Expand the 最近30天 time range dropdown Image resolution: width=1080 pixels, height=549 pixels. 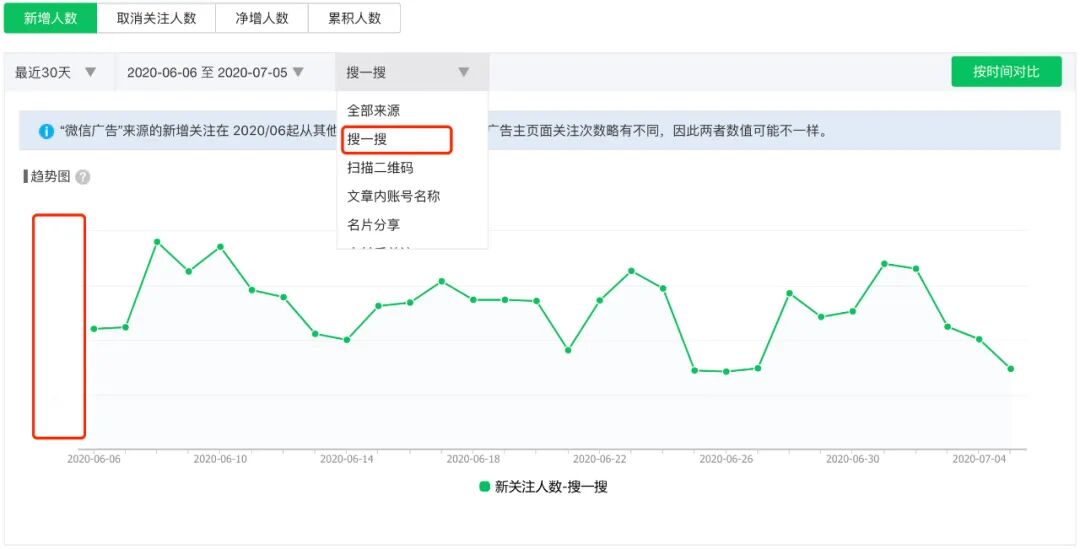point(57,72)
